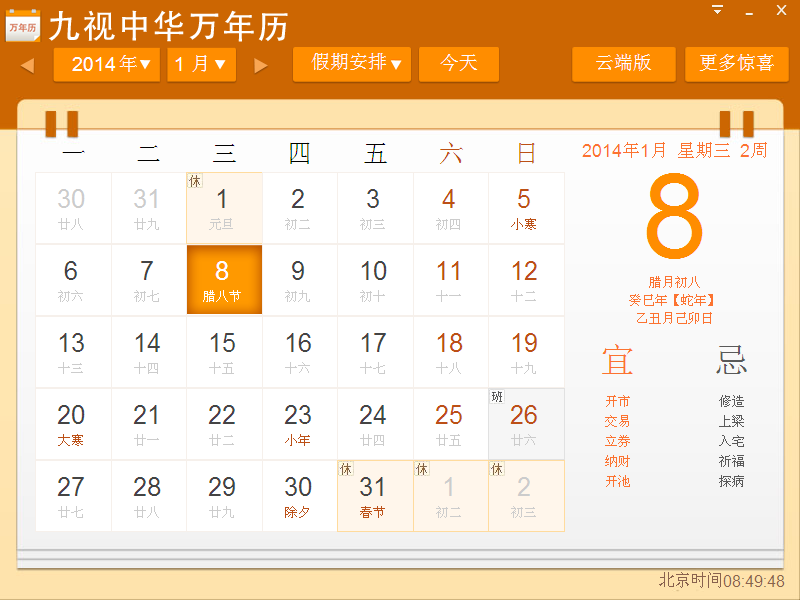This screenshot has height=600, width=800.
Task: Choose December 31 廿九 greyed date
Action: click(149, 208)
